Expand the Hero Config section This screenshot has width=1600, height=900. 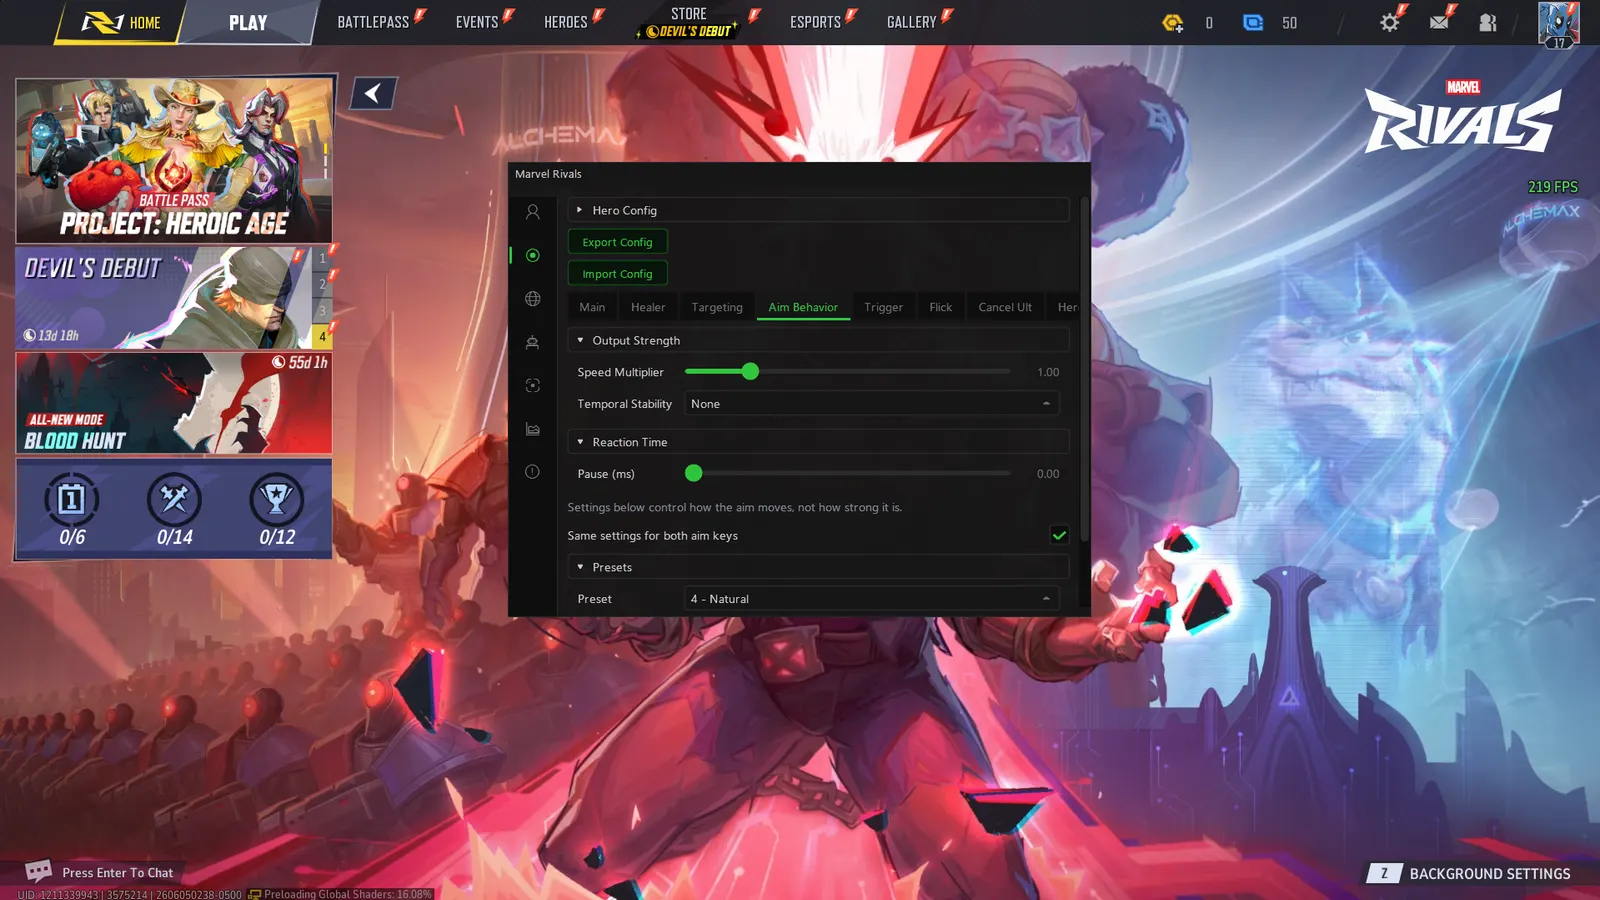coord(818,210)
